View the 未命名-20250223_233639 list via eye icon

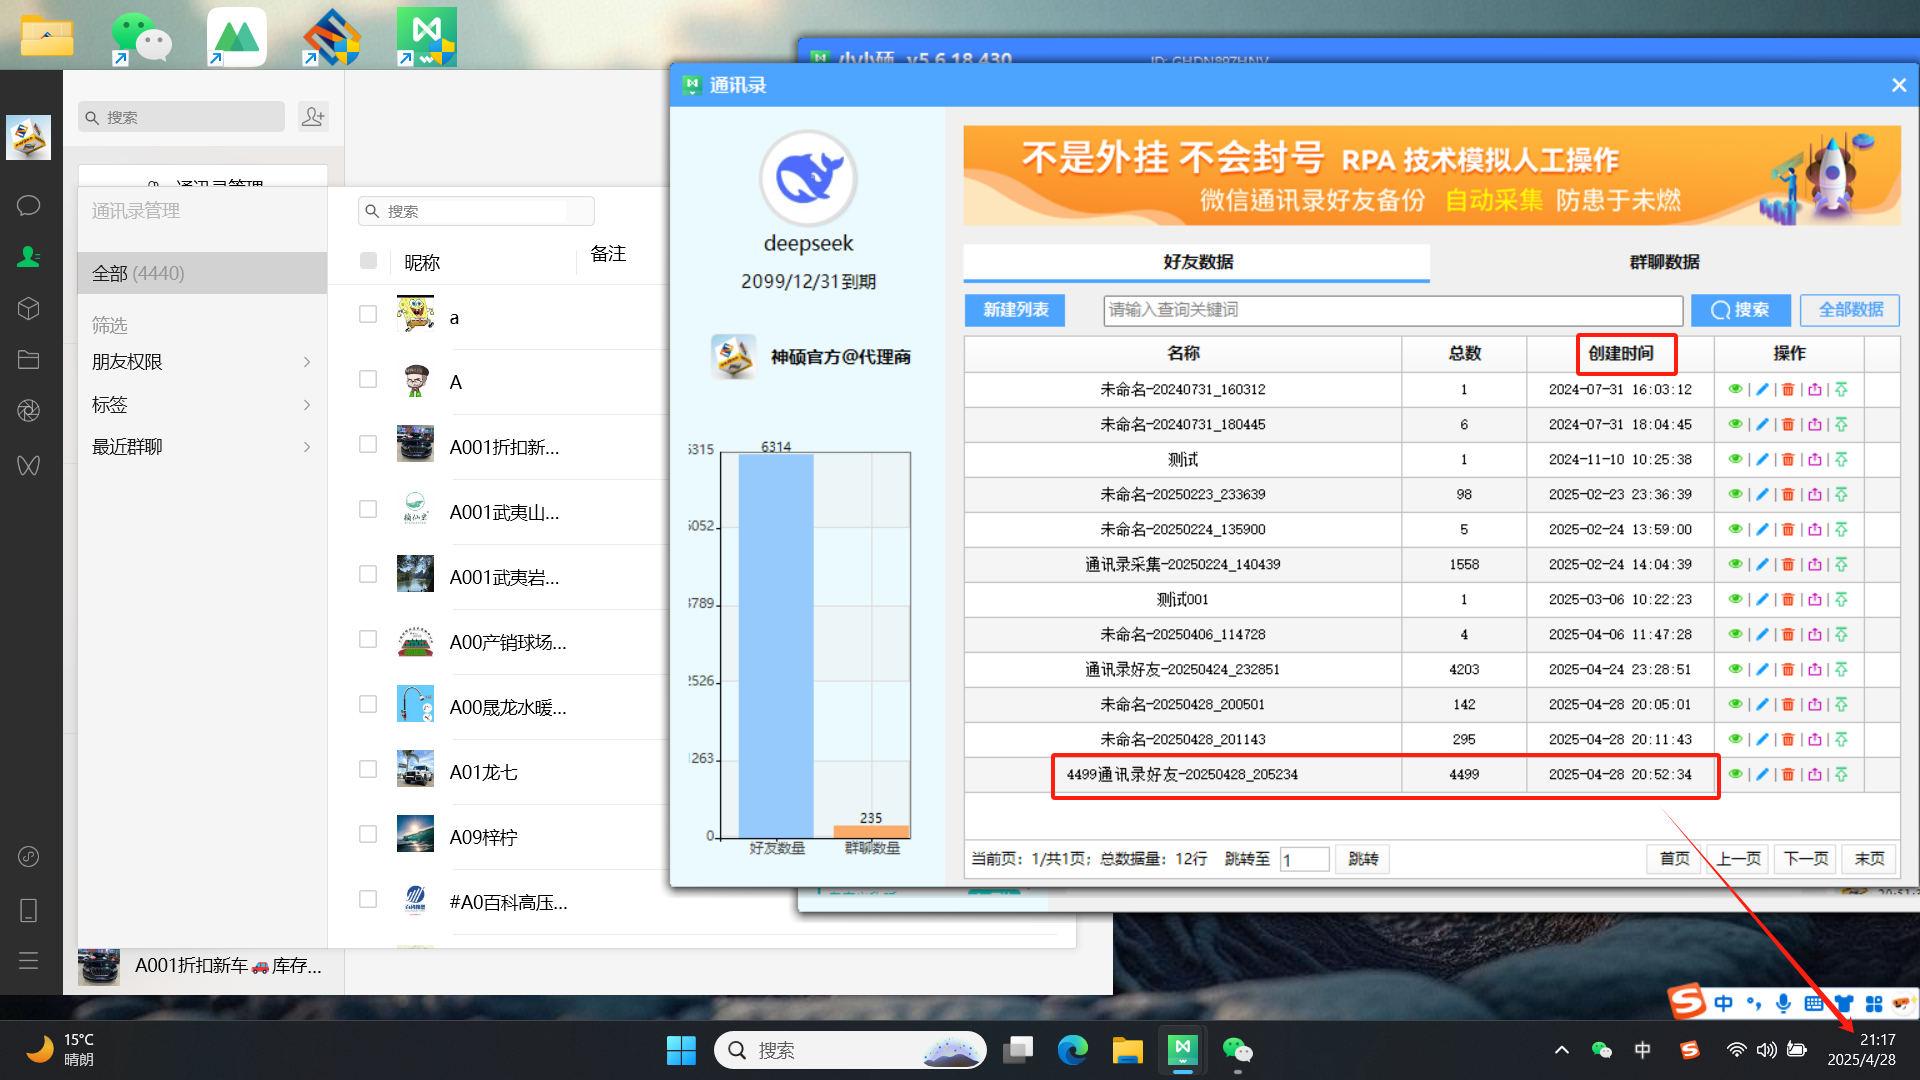click(x=1735, y=495)
